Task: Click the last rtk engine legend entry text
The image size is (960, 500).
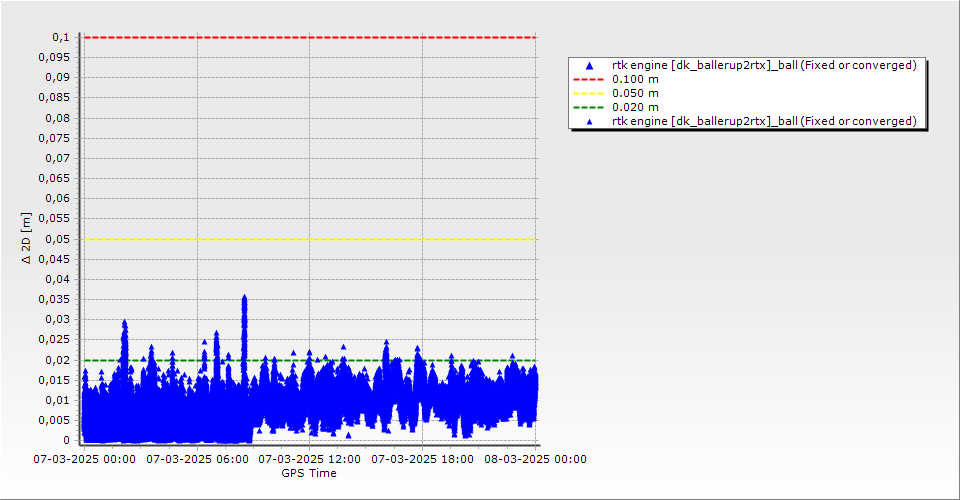Action: 764,121
